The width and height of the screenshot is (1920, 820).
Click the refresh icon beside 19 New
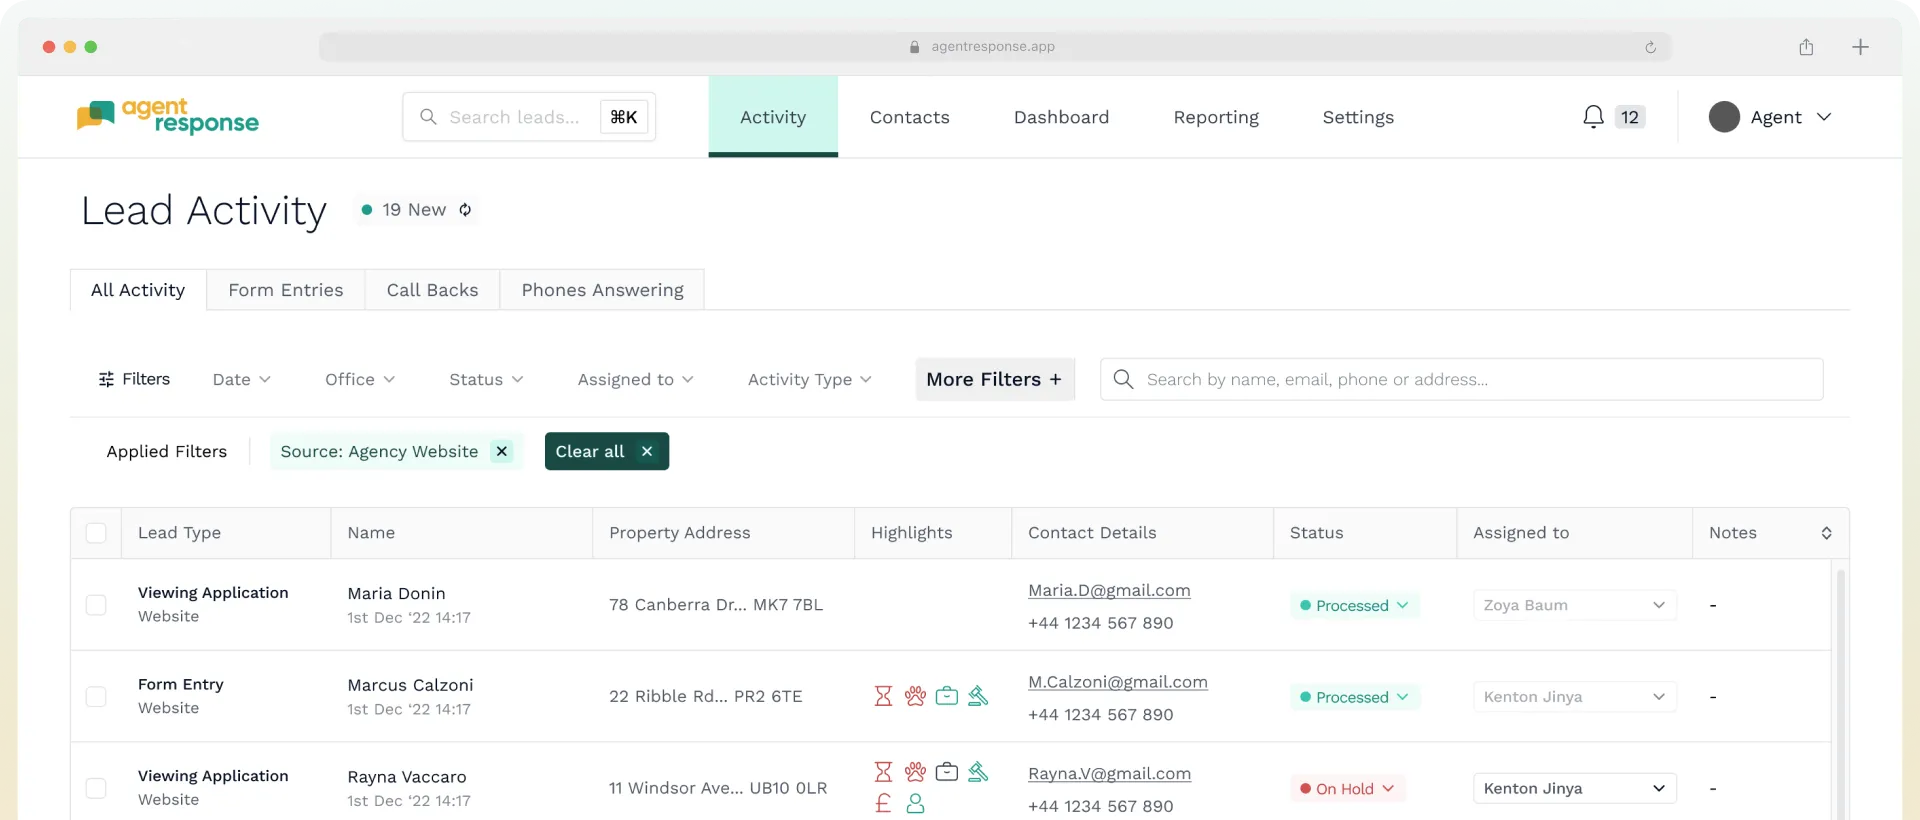pos(465,210)
